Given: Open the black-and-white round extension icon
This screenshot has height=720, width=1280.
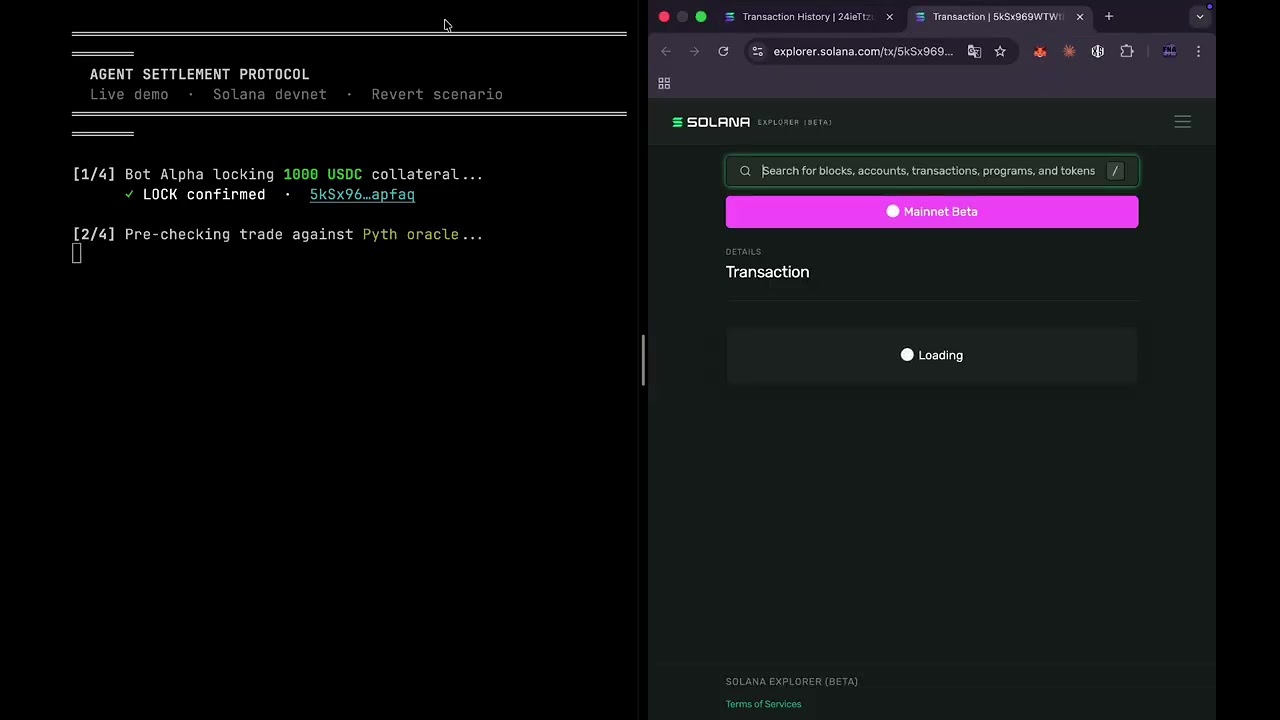Looking at the screenshot, I should point(1098,51).
